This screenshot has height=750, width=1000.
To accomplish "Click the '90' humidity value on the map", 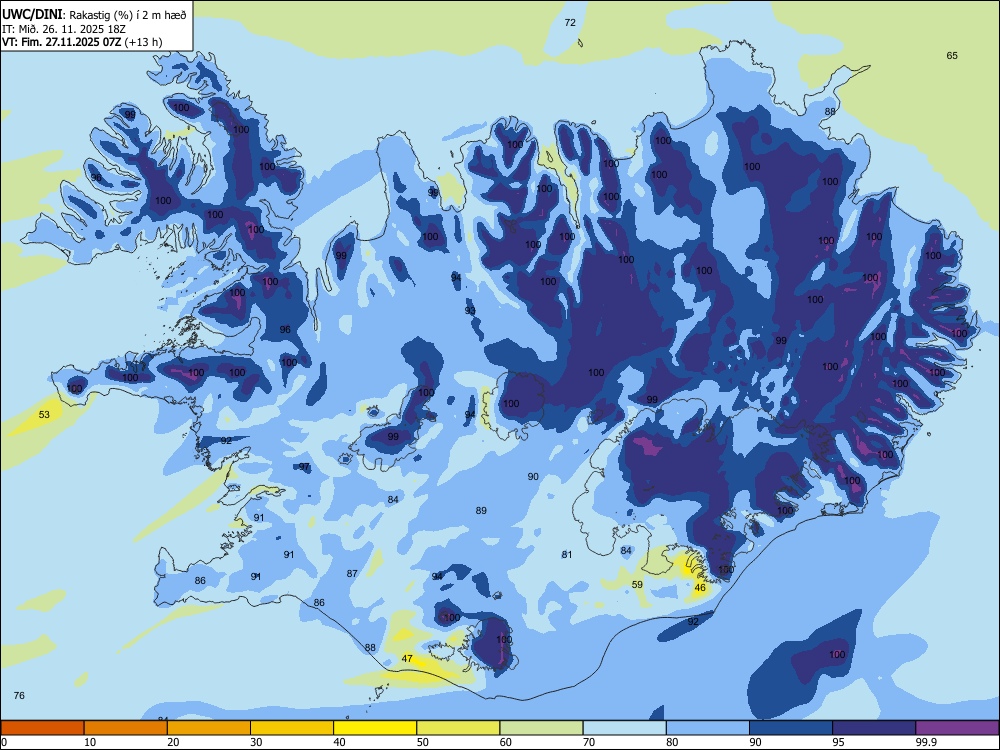I will 533,476.
